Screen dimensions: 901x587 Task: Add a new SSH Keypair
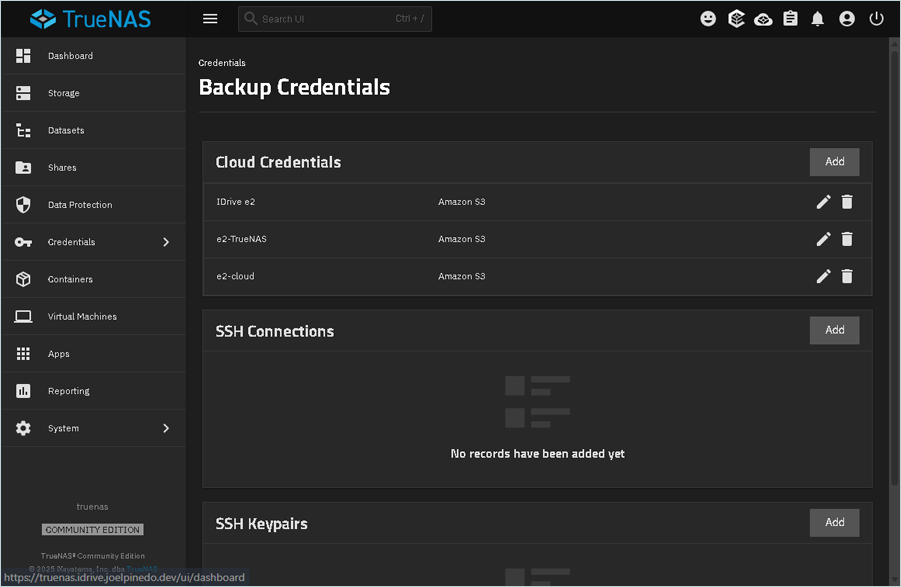click(834, 522)
